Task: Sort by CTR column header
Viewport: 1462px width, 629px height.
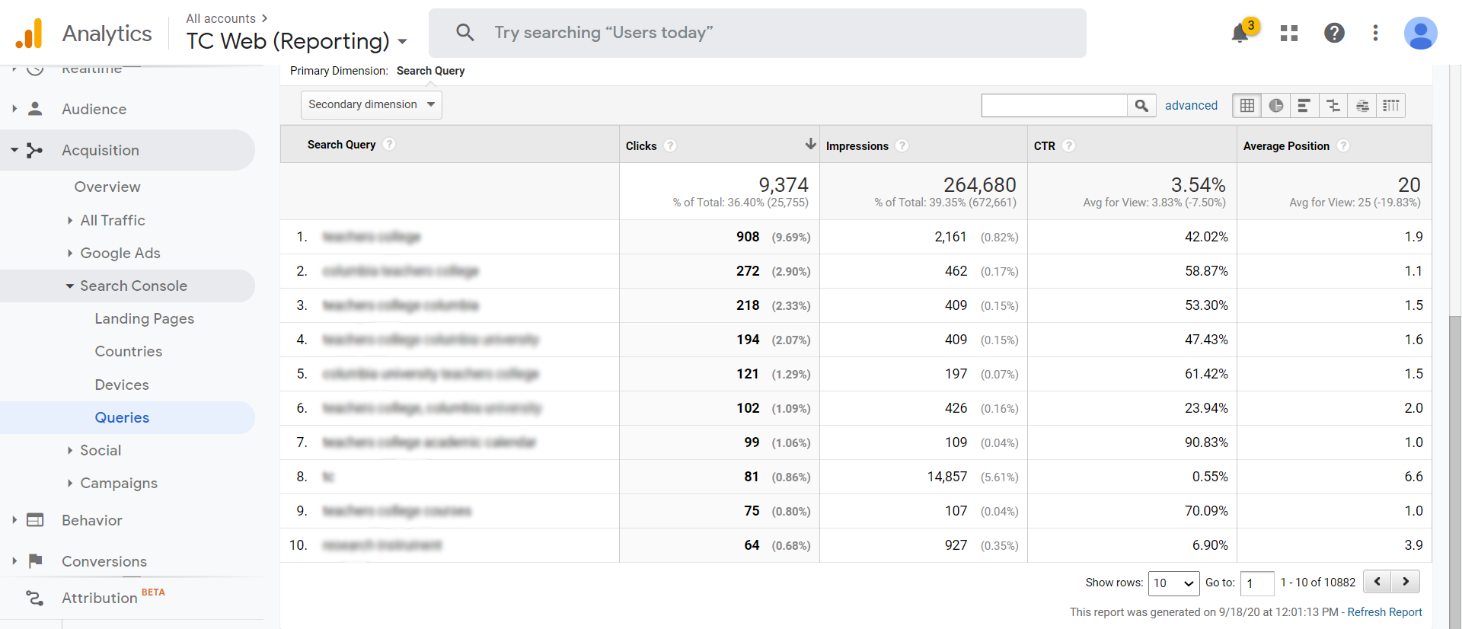Action: click(x=1044, y=145)
